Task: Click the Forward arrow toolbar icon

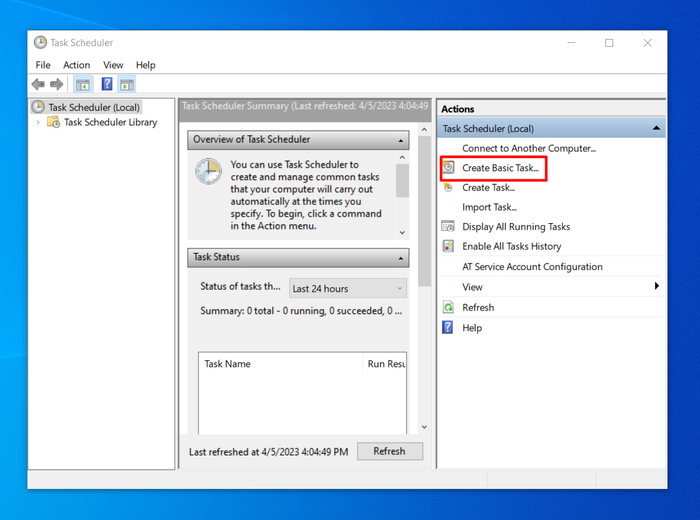Action: tap(57, 84)
